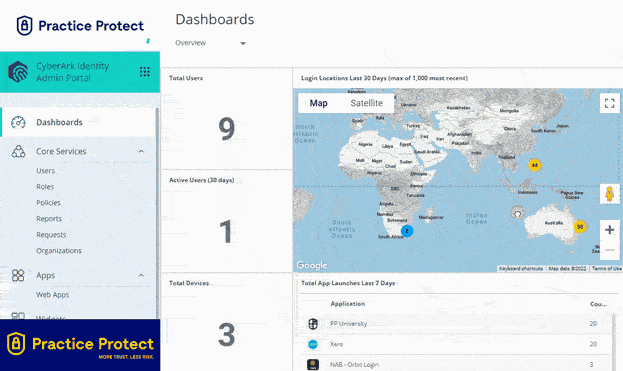Open Web Apps under Apps

tap(52, 295)
